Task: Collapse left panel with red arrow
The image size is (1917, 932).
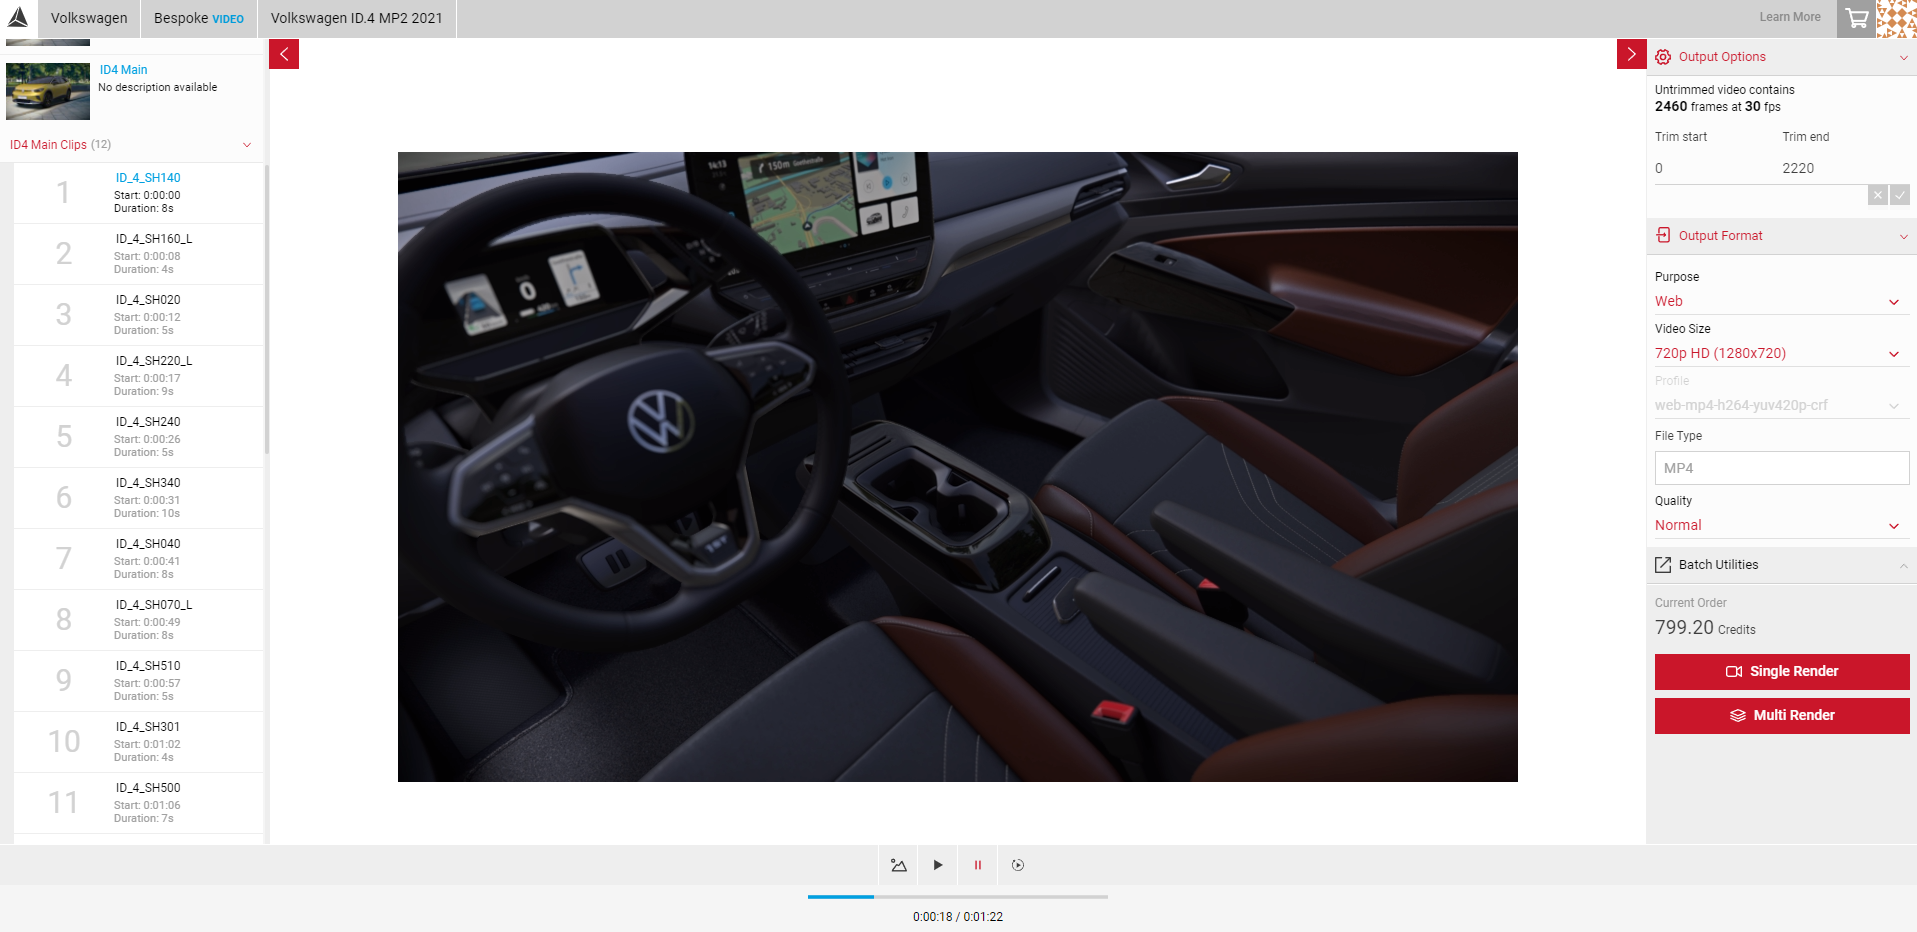Action: click(x=284, y=54)
